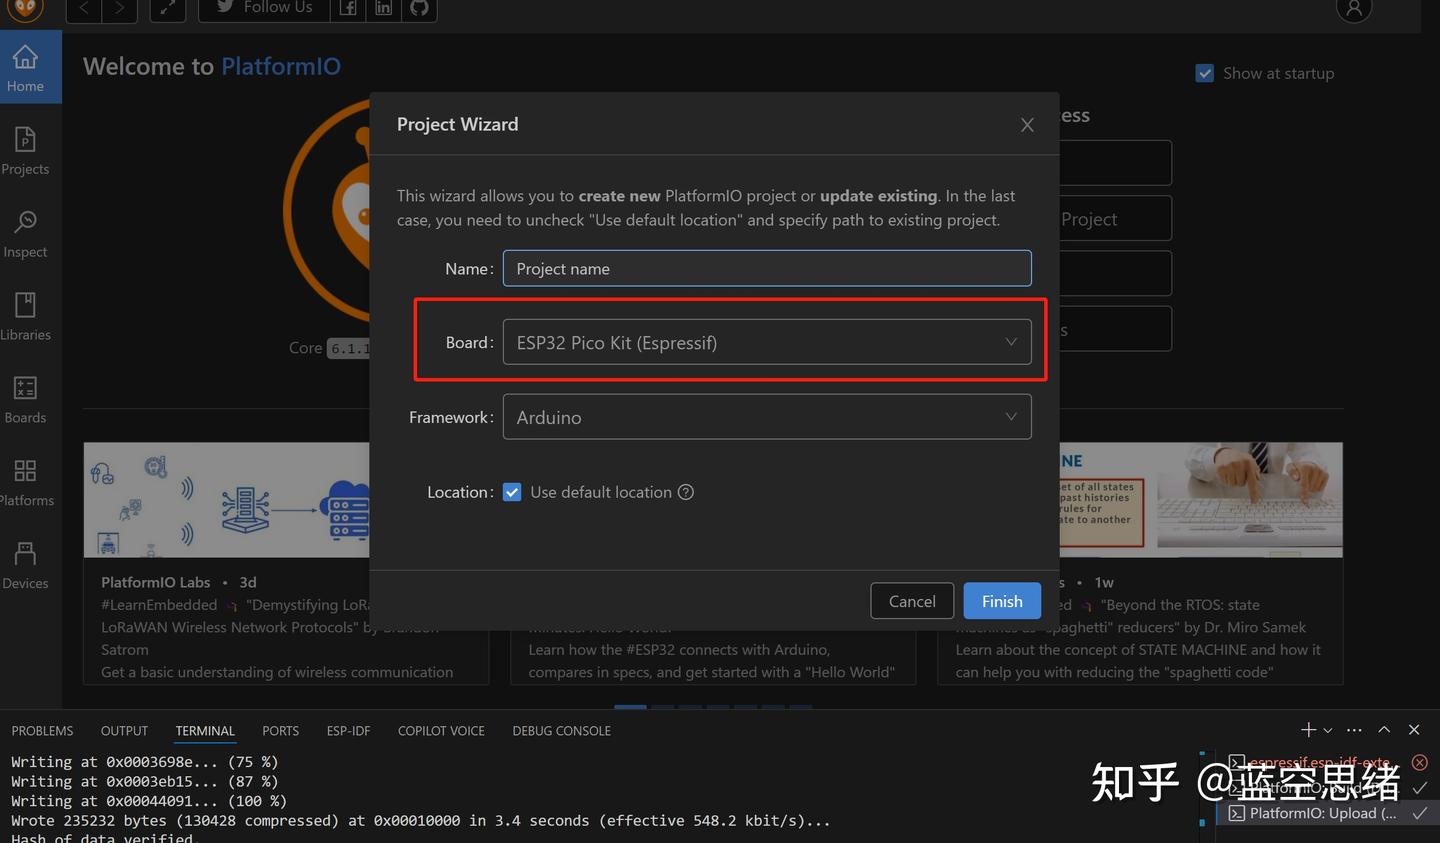1440x843 pixels.
Task: Click the error icon on the espressif terminal entry
Action: click(x=1419, y=762)
